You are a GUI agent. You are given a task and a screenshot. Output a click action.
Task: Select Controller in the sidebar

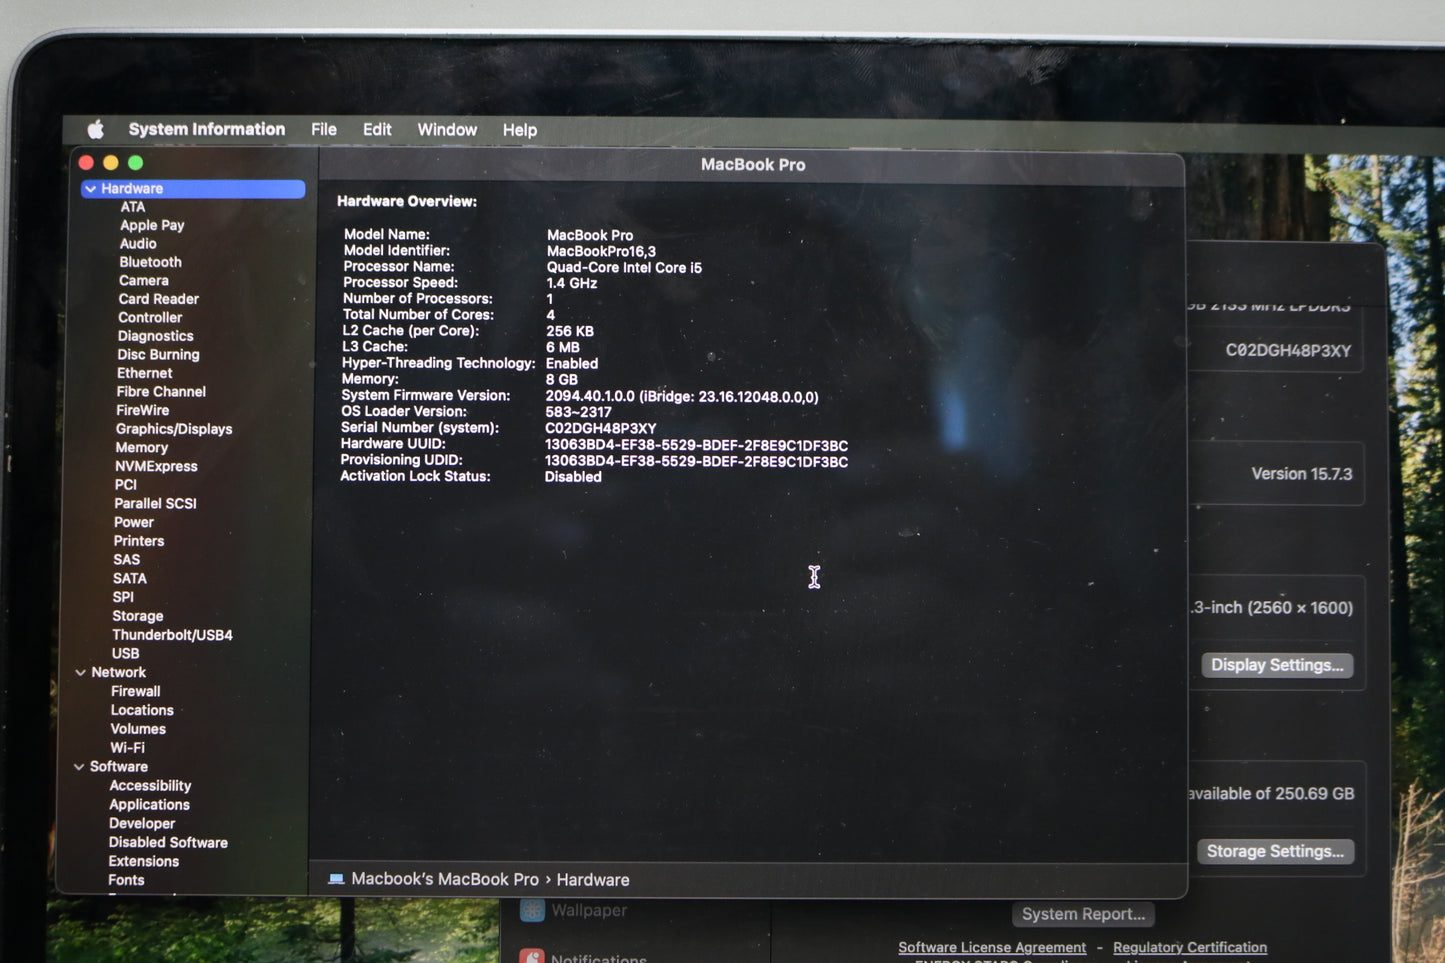(150, 317)
